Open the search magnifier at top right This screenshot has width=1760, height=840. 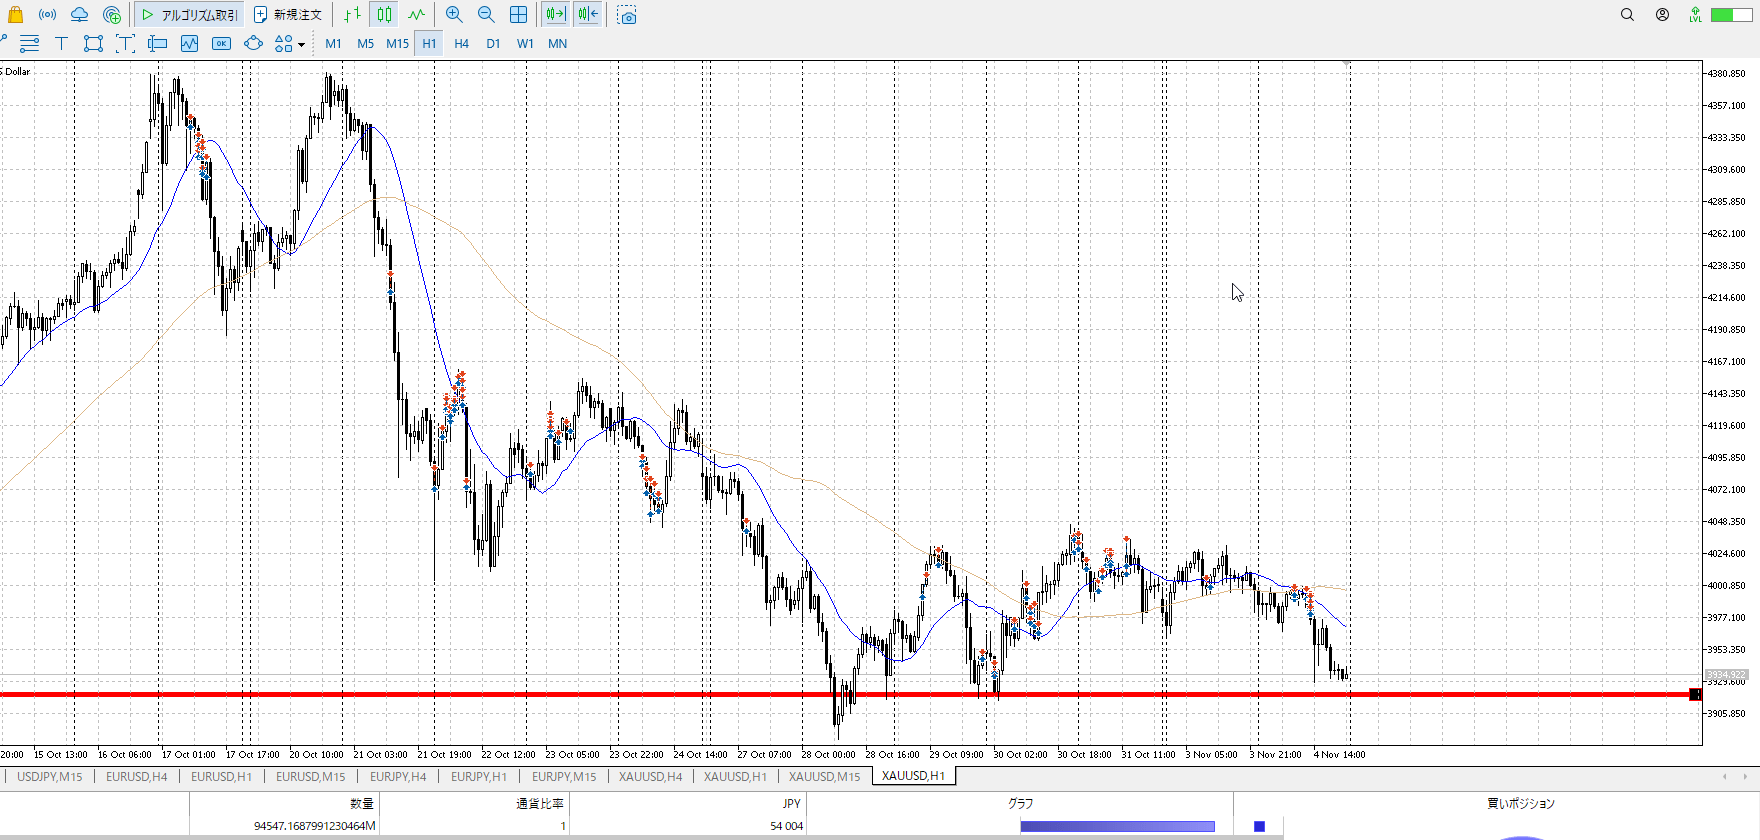click(x=1627, y=15)
